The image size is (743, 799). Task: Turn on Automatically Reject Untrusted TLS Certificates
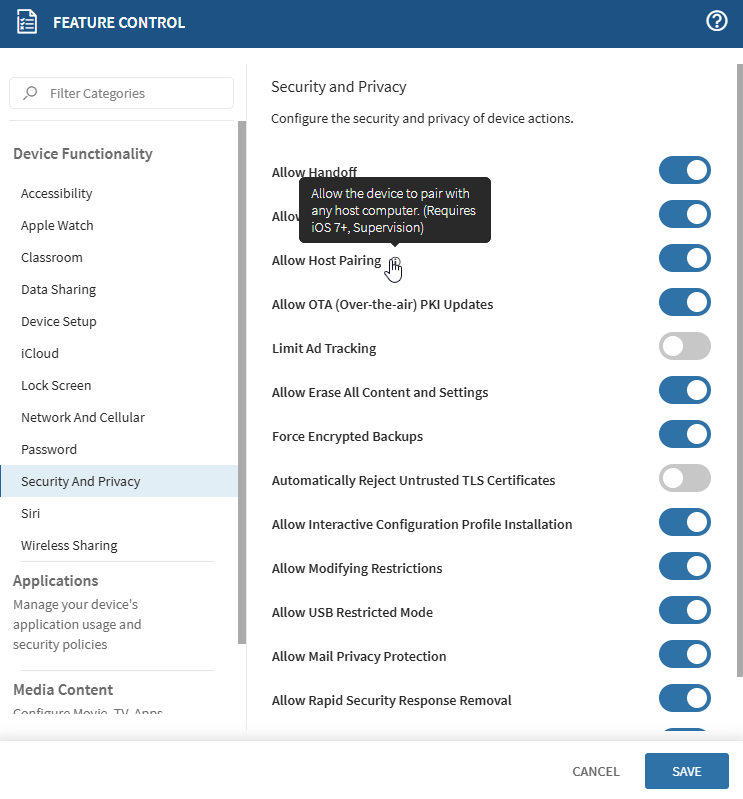pos(684,479)
